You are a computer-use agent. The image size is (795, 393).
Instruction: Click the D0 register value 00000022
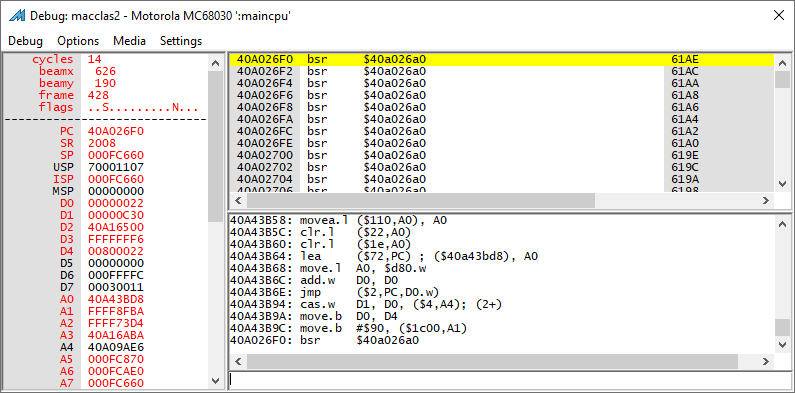tap(116, 203)
